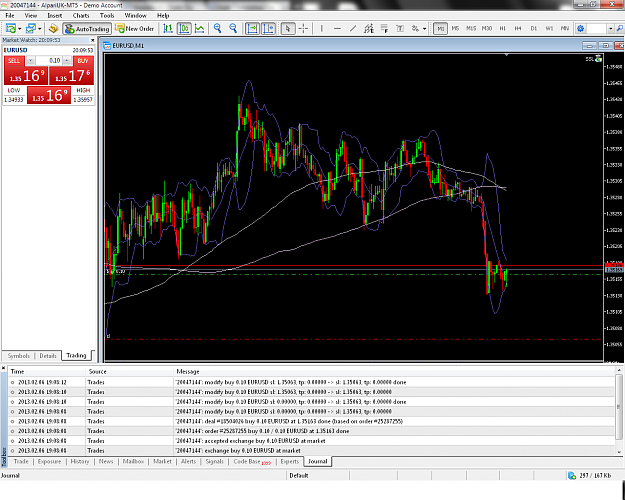Select the Trading tab in Market Watch

tap(76, 355)
